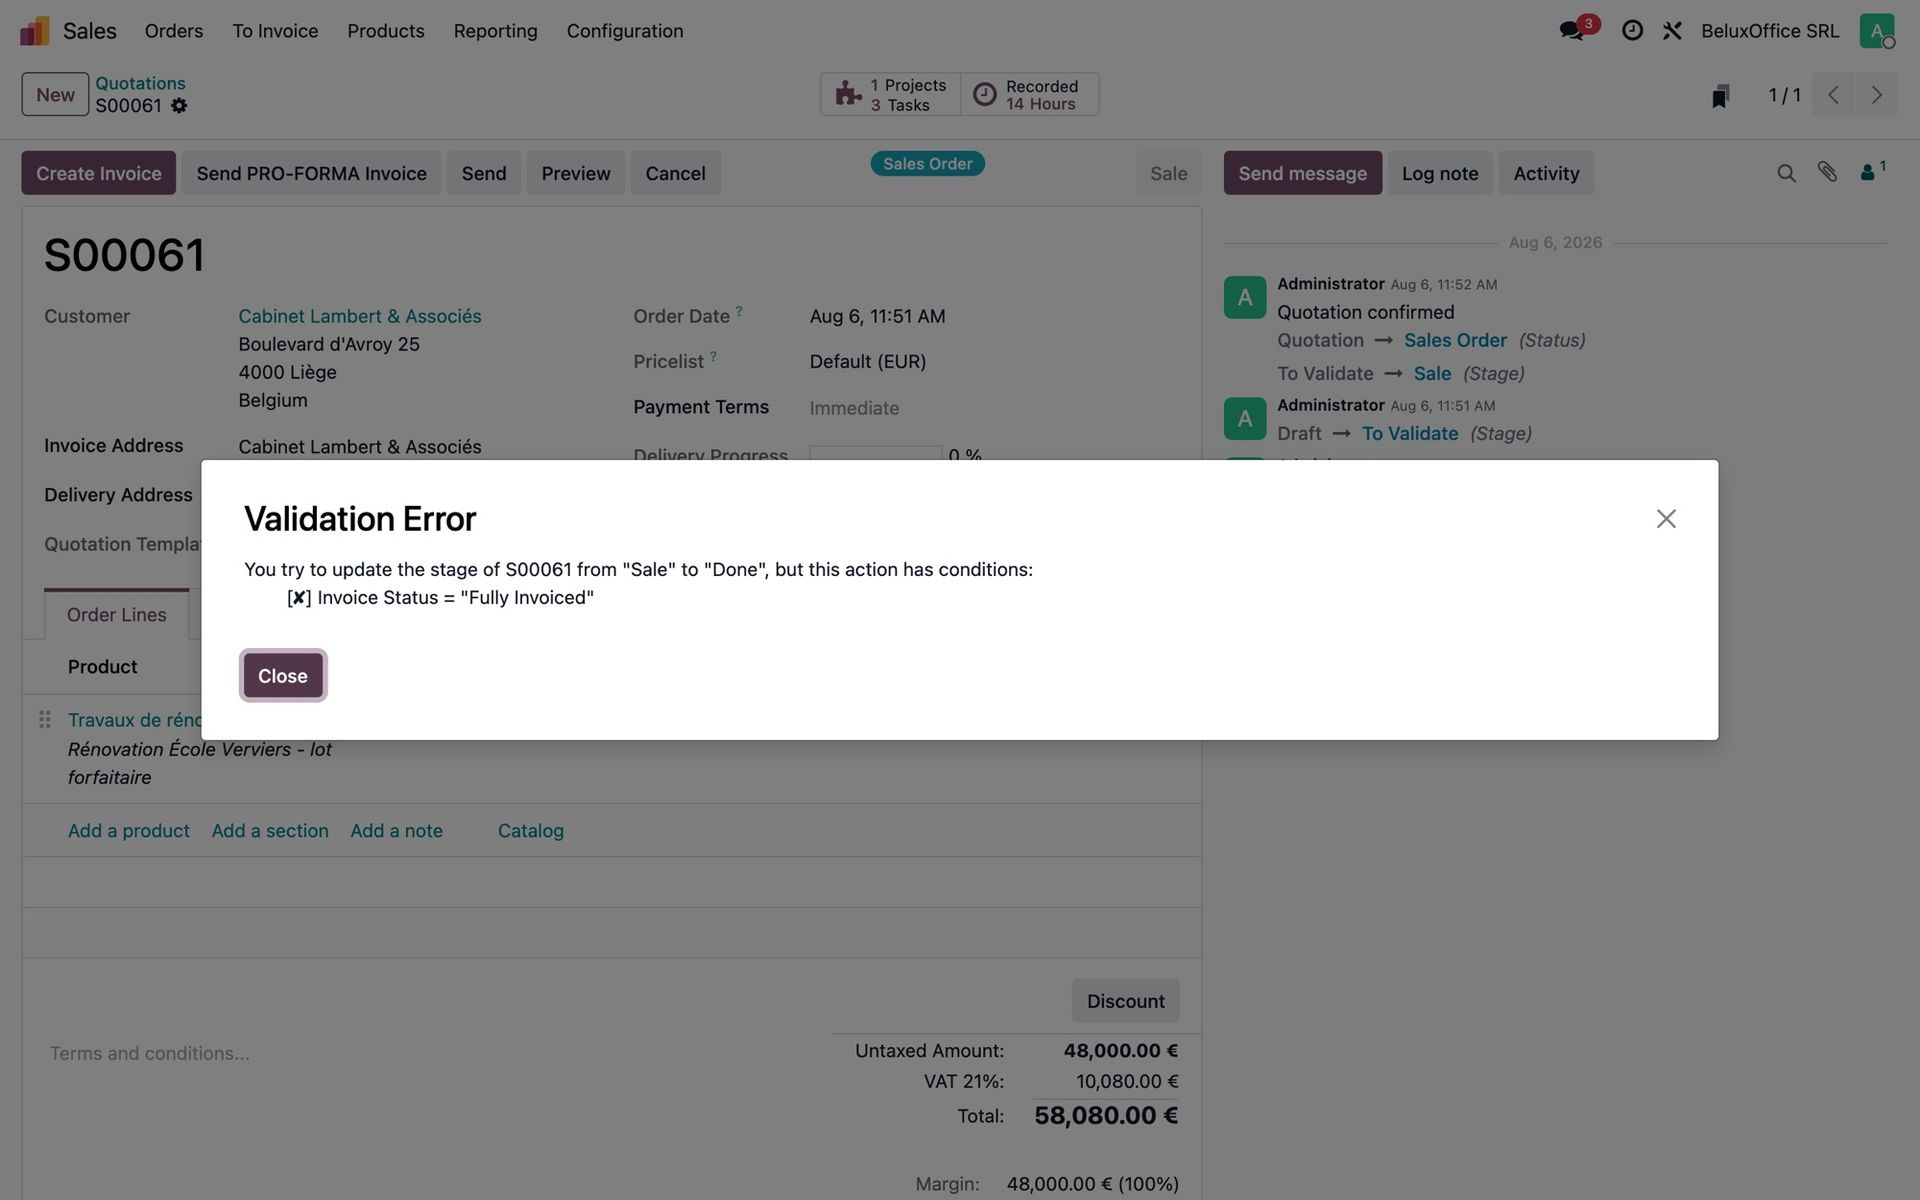The width and height of the screenshot is (1920, 1200).
Task: Select the Order Lines tab
Action: point(117,615)
